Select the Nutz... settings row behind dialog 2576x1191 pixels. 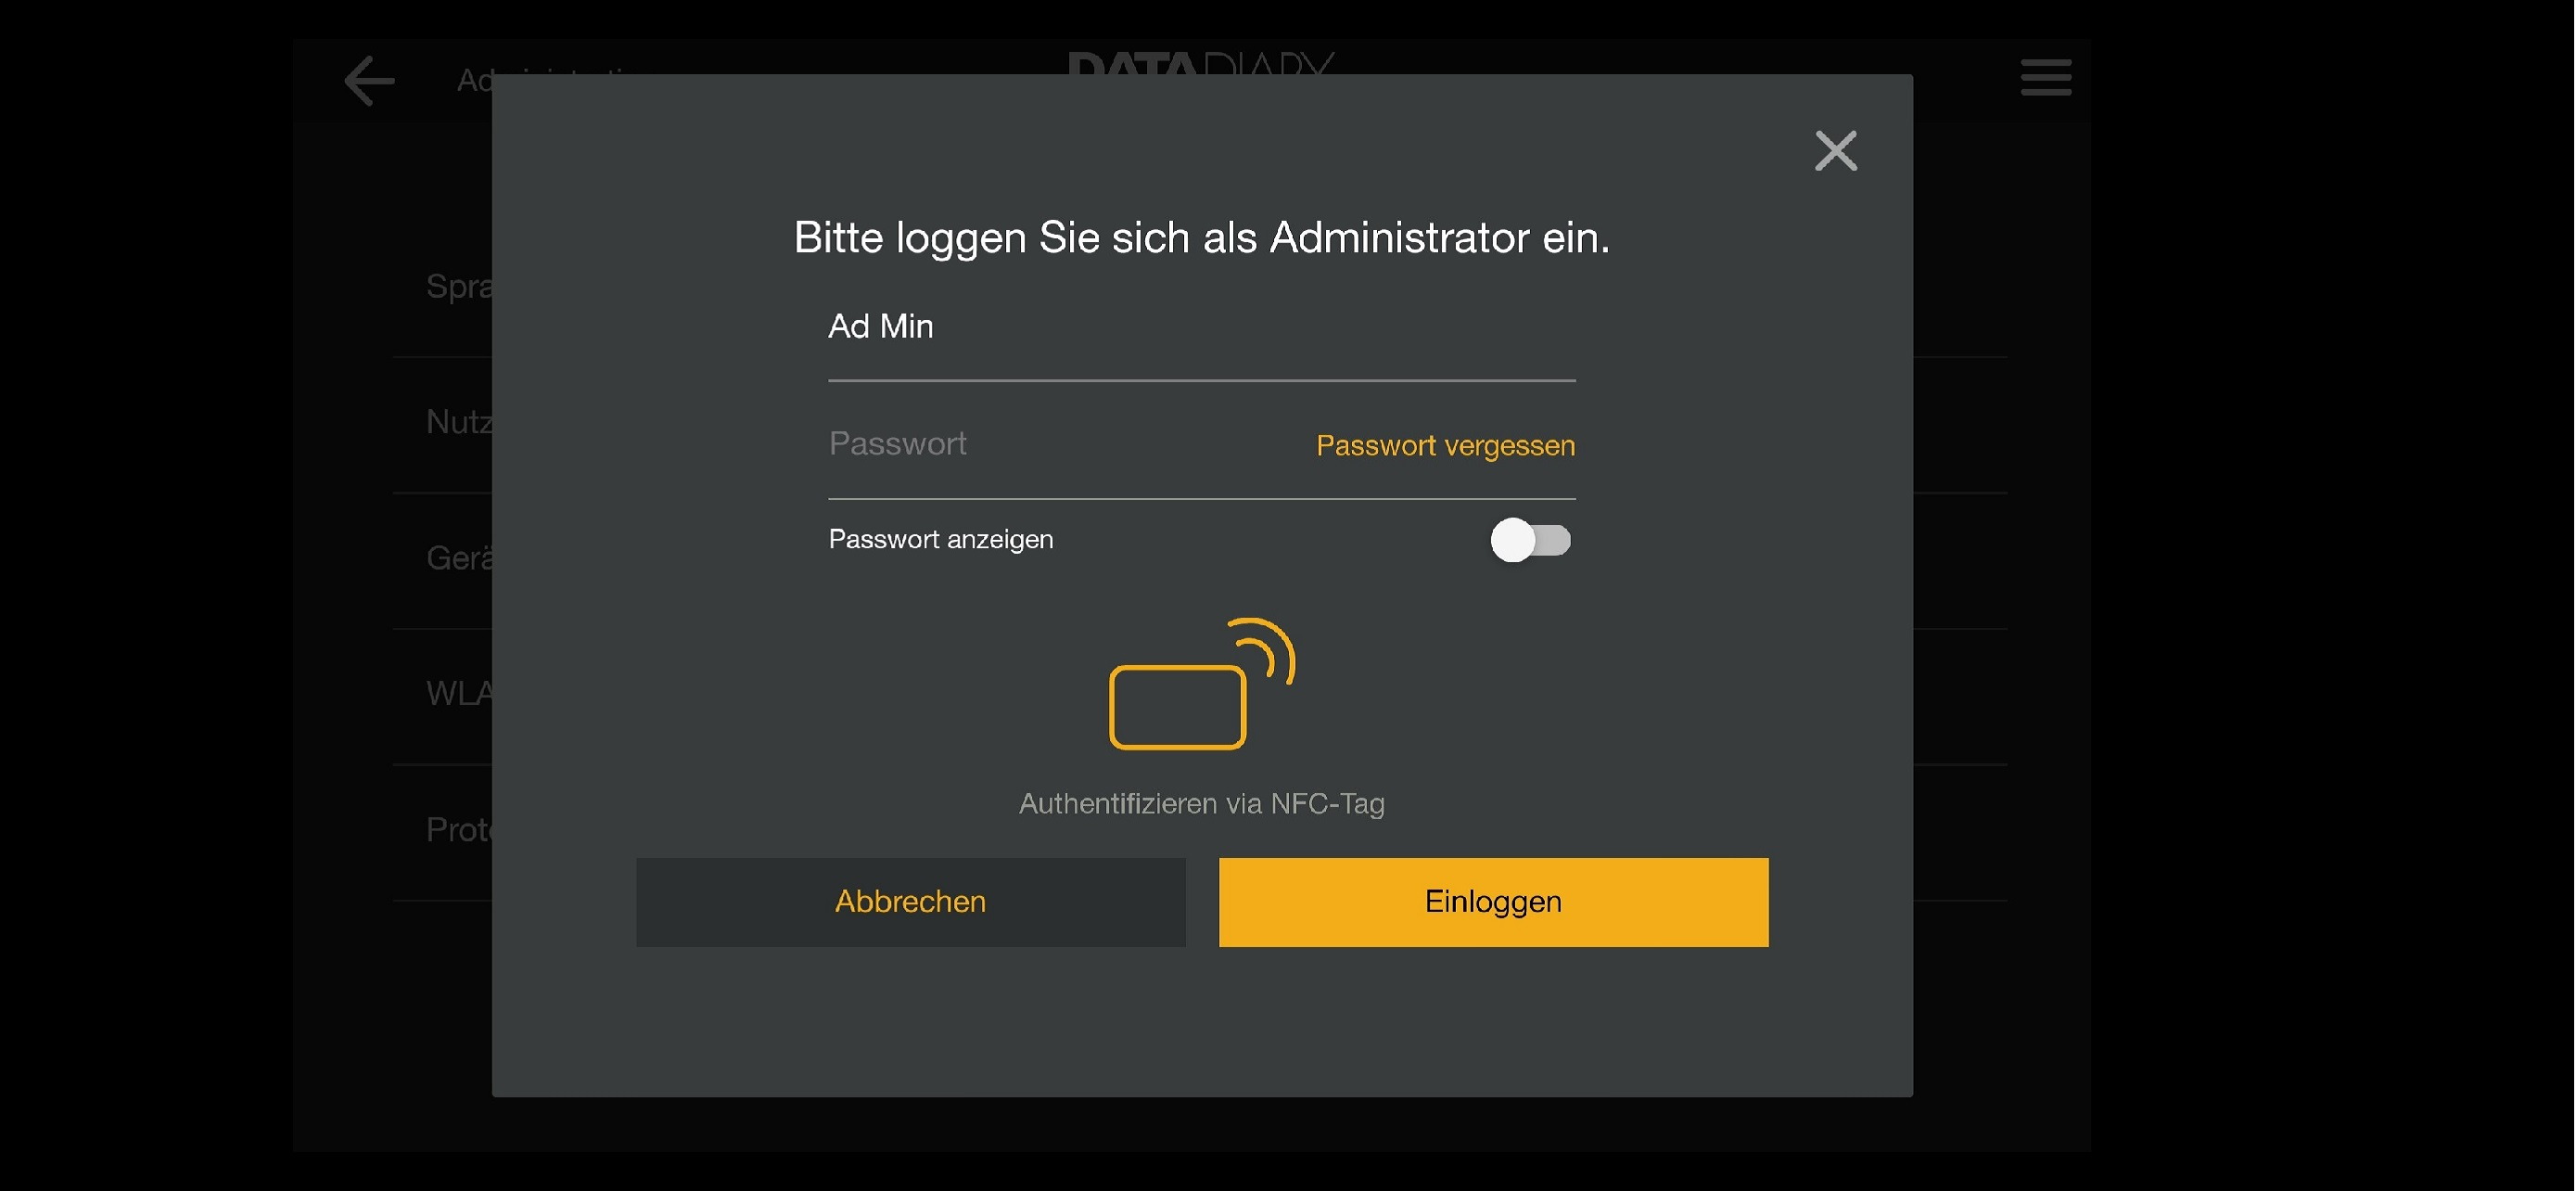(x=458, y=422)
